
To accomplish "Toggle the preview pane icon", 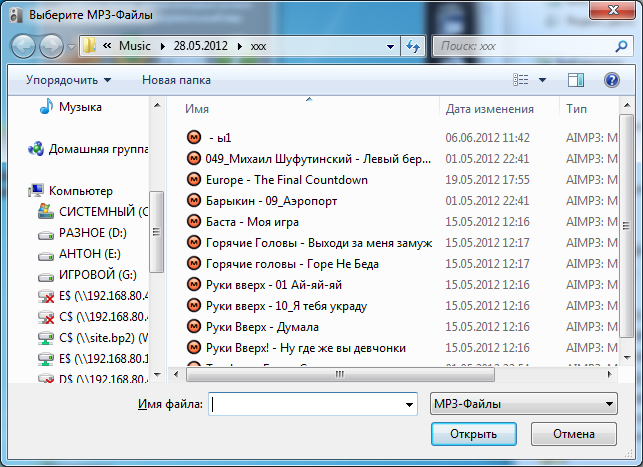I will click(x=576, y=80).
